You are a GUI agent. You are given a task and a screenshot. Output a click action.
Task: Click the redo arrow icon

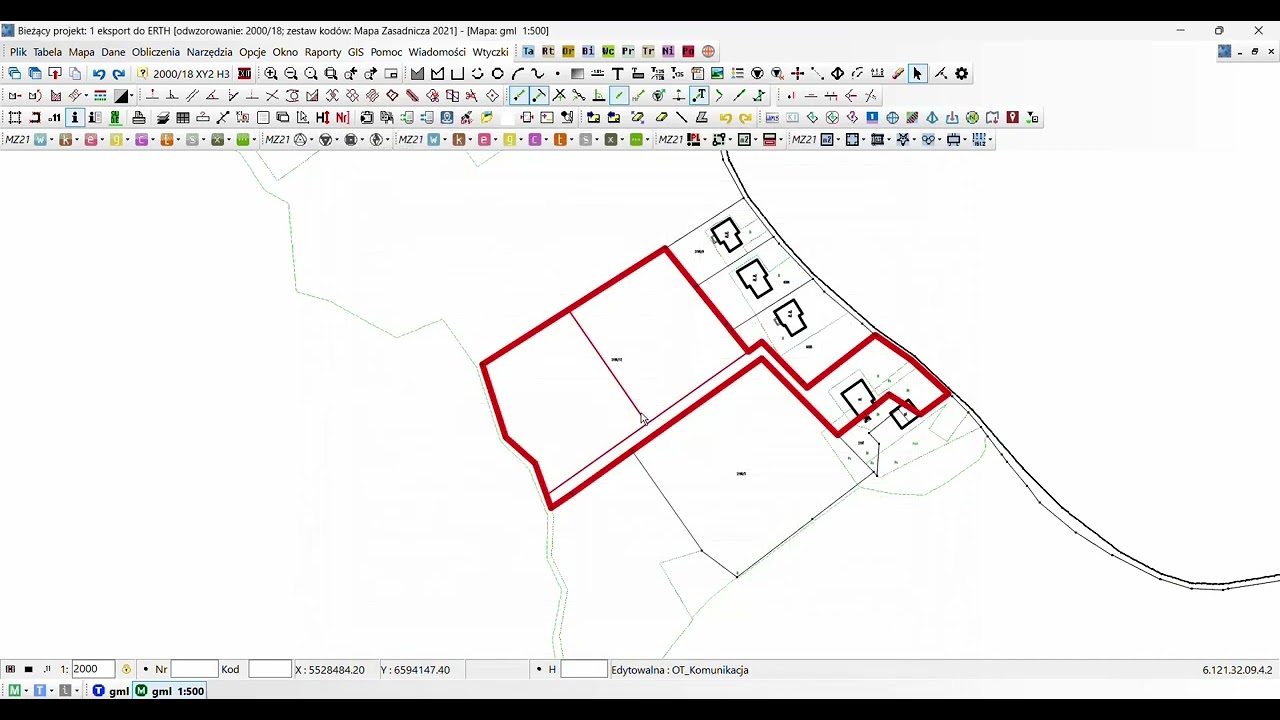(x=118, y=74)
